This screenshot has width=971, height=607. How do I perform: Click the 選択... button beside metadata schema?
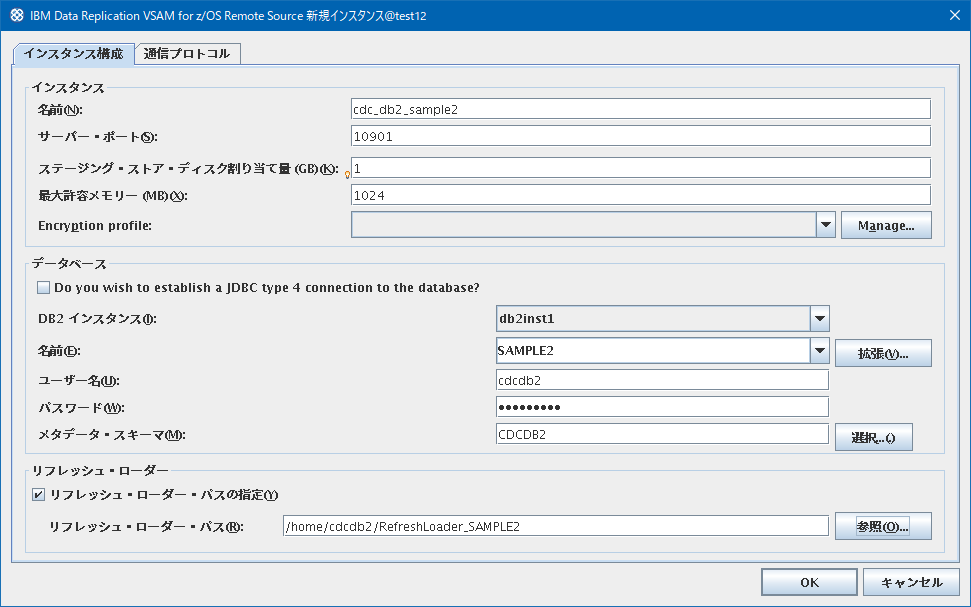(x=874, y=437)
